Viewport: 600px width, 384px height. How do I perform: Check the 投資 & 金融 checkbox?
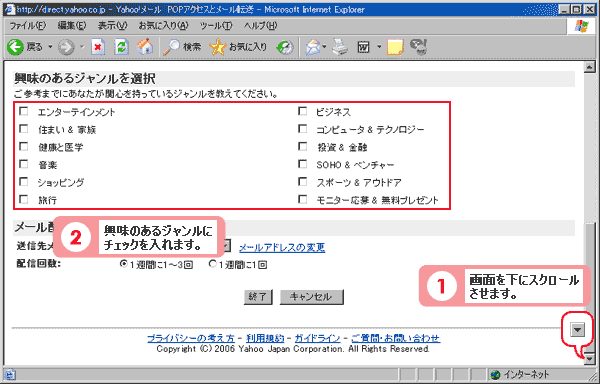click(303, 146)
